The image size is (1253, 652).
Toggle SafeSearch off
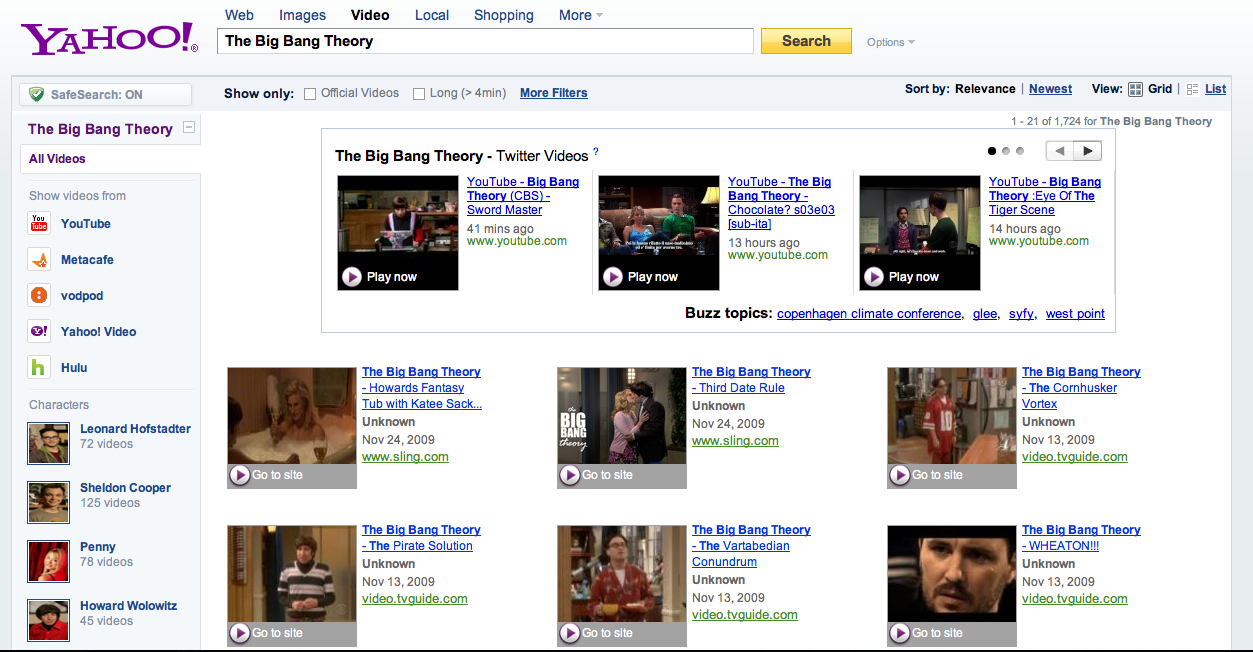pyautogui.click(x=95, y=93)
